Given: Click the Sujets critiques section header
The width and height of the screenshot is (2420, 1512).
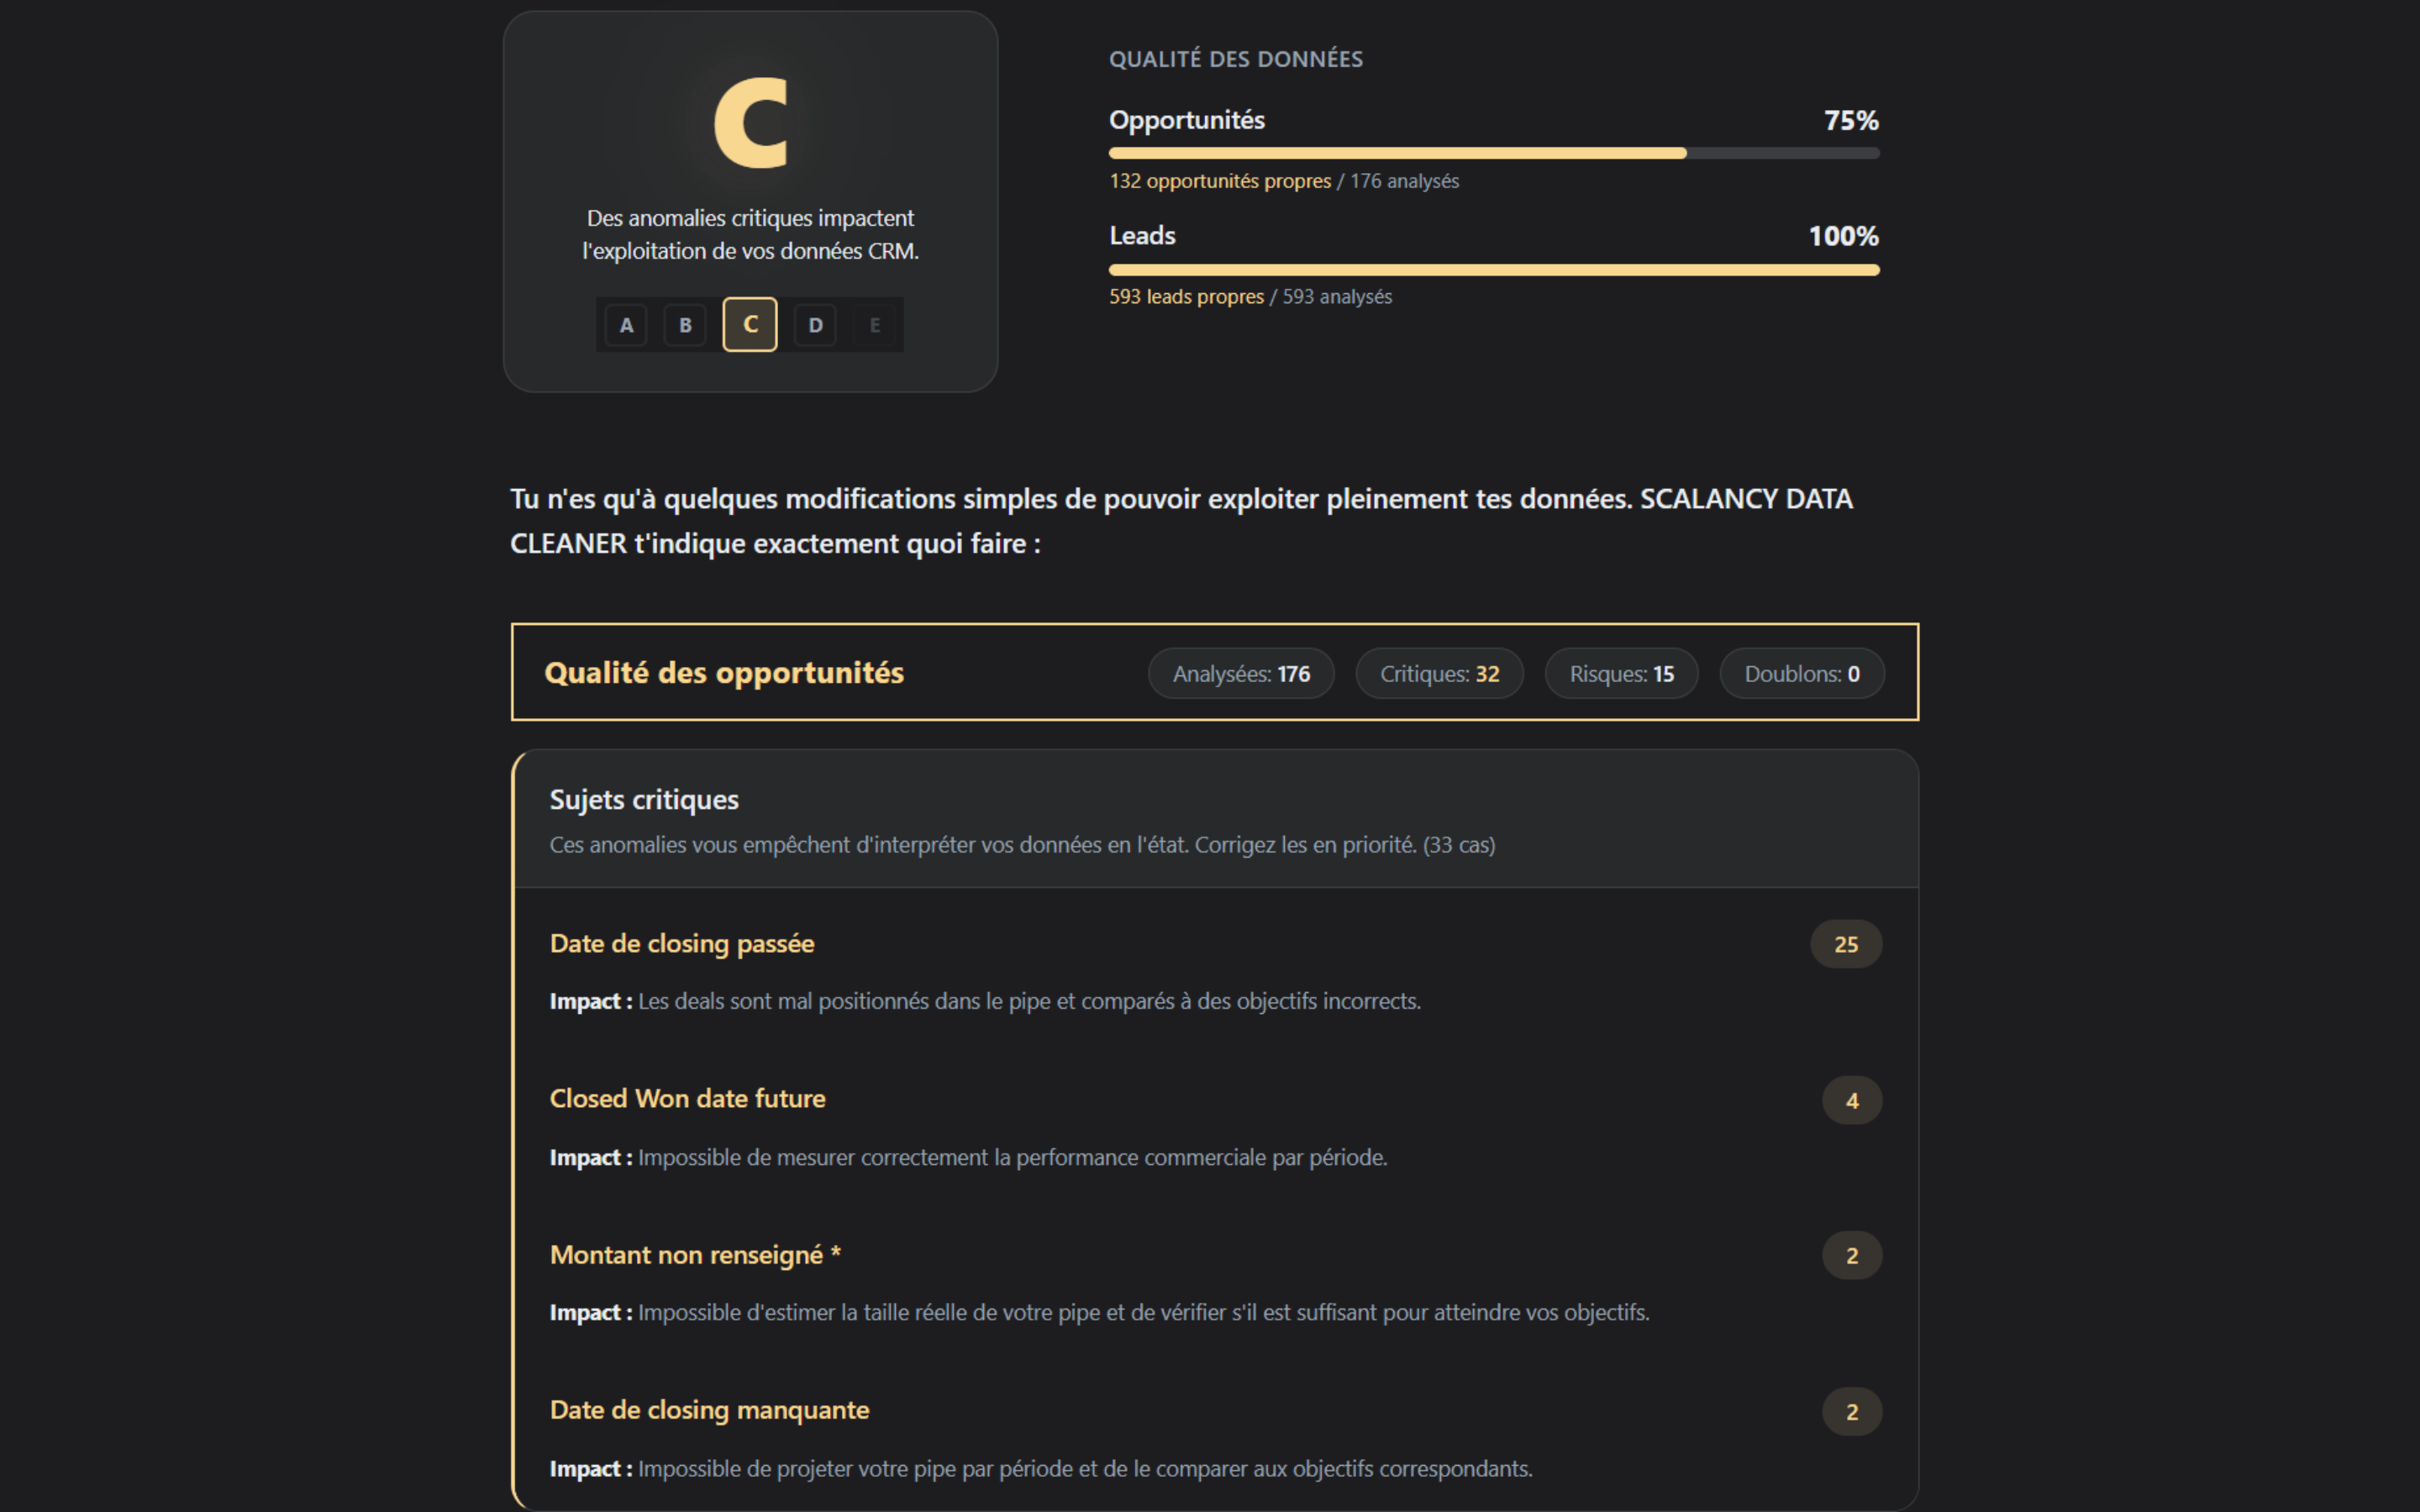Looking at the screenshot, I should 644,800.
